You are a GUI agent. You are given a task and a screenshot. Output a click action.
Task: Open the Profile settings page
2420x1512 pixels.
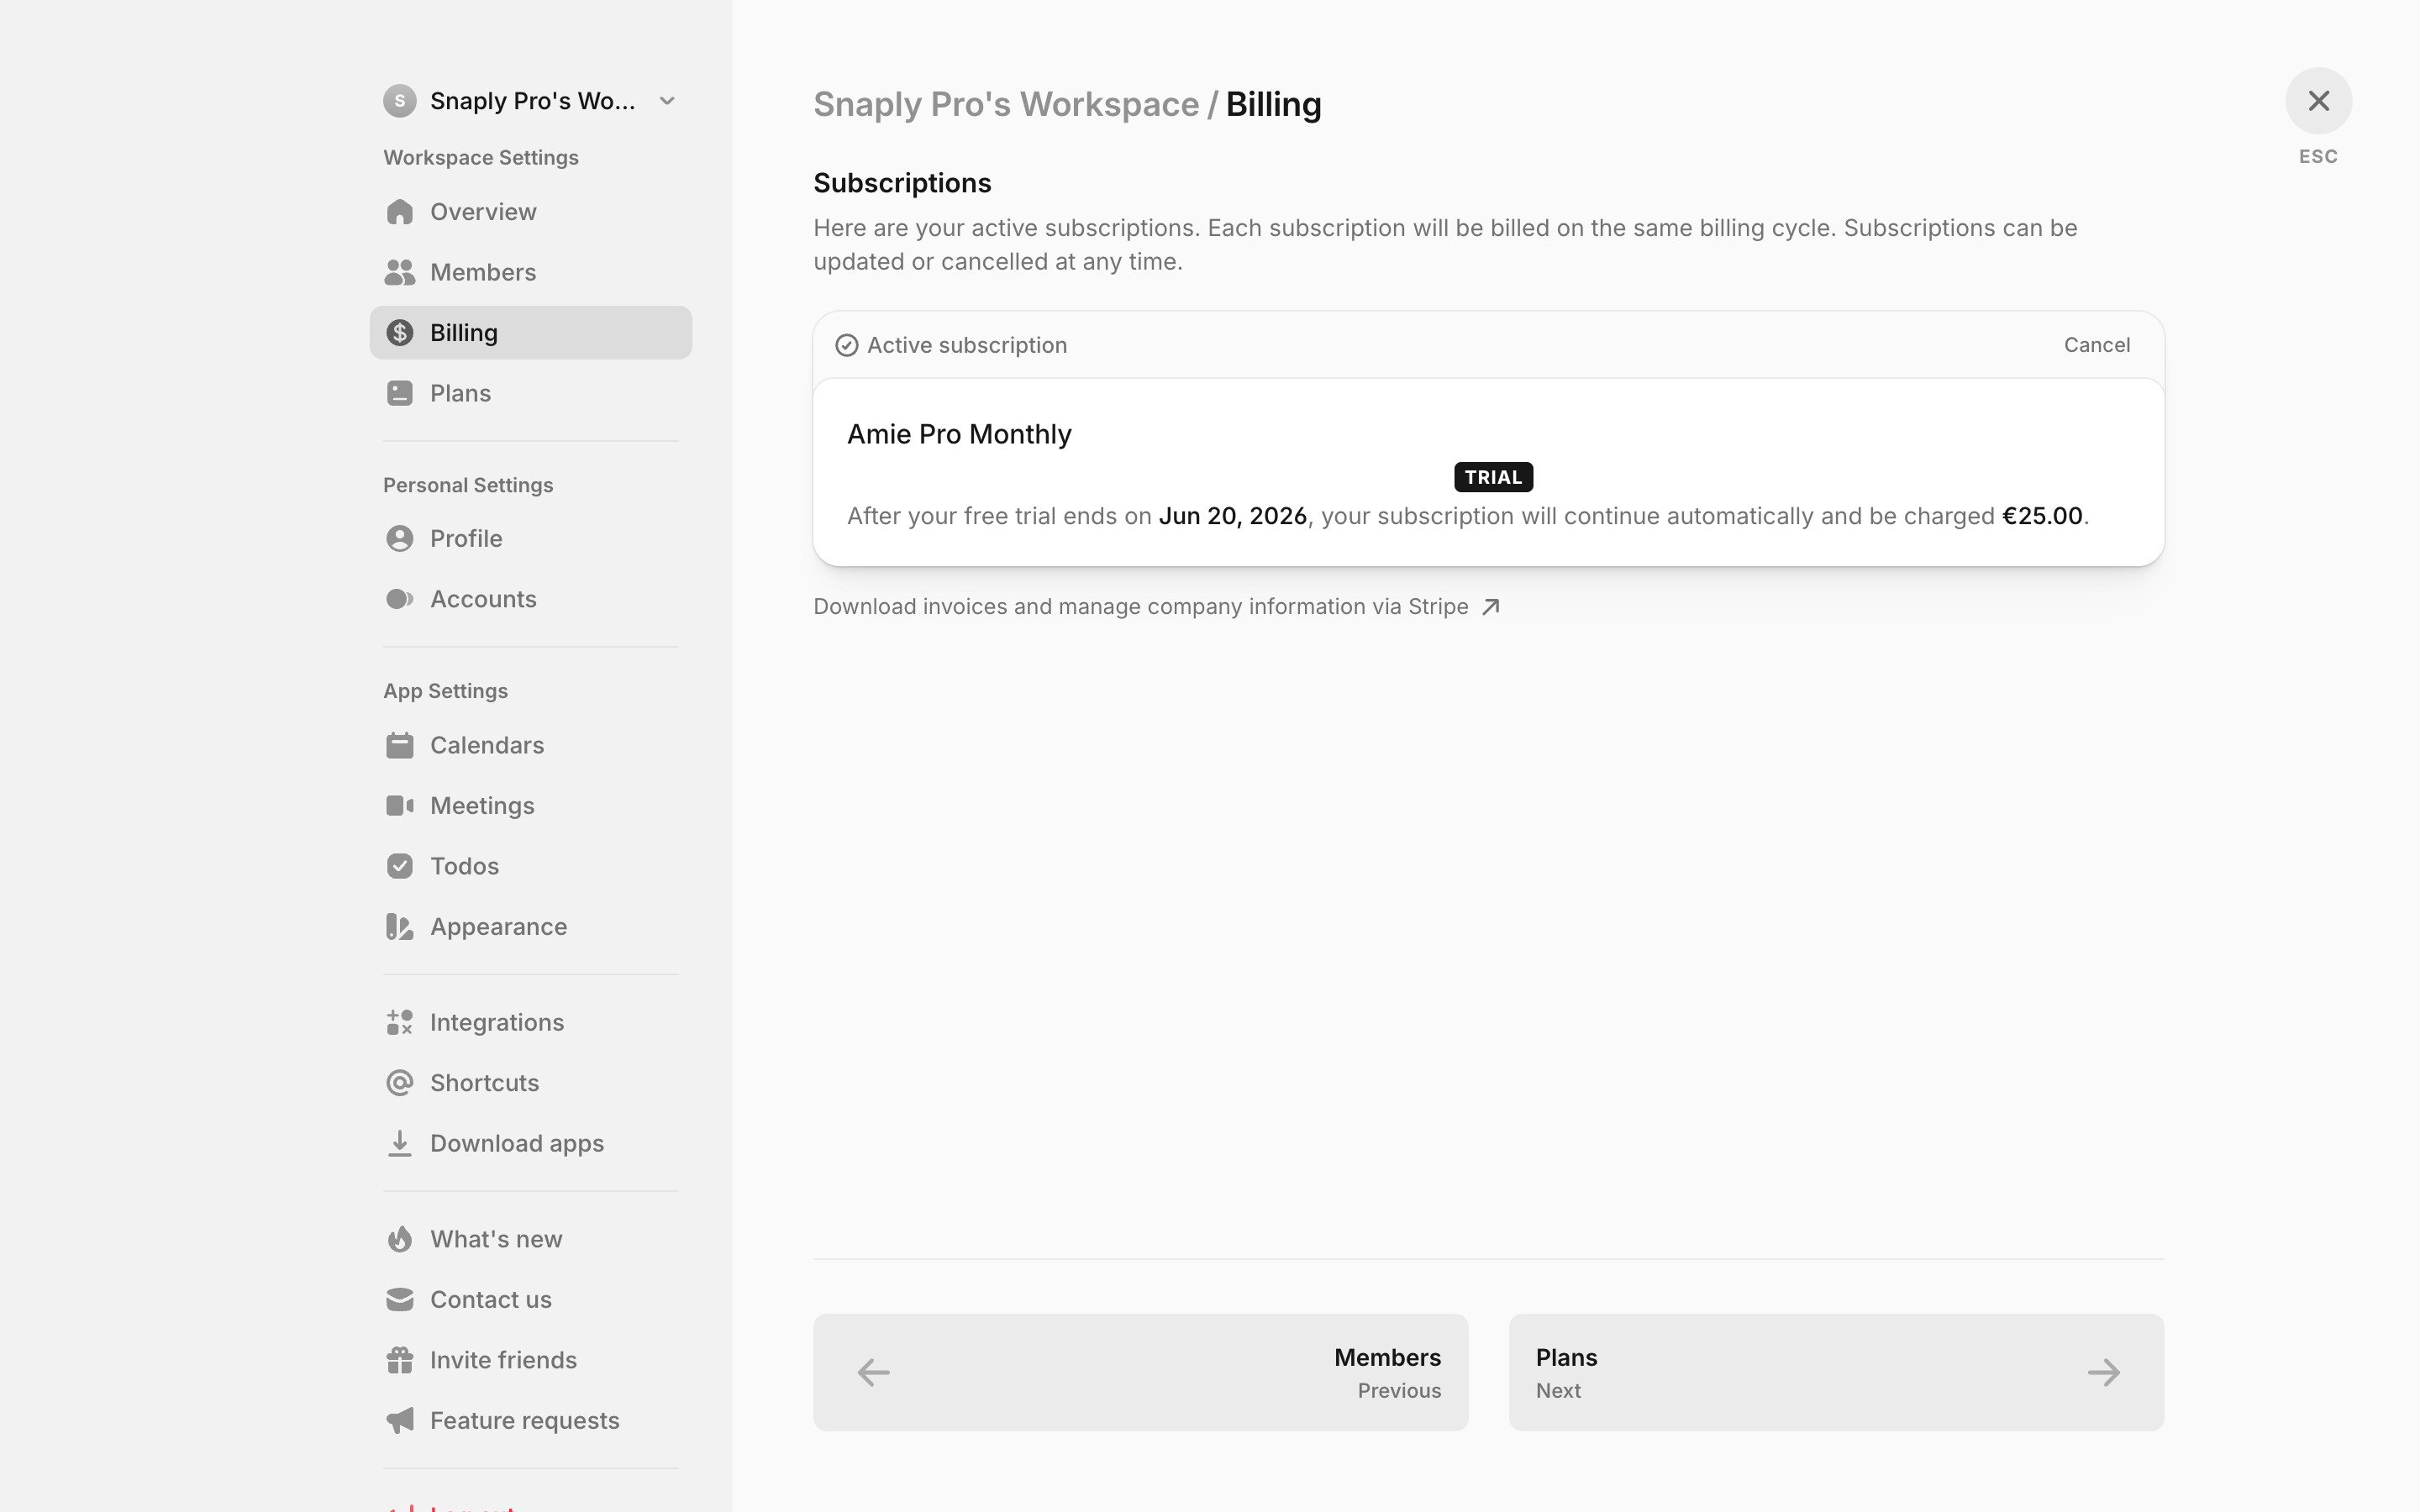[531, 538]
